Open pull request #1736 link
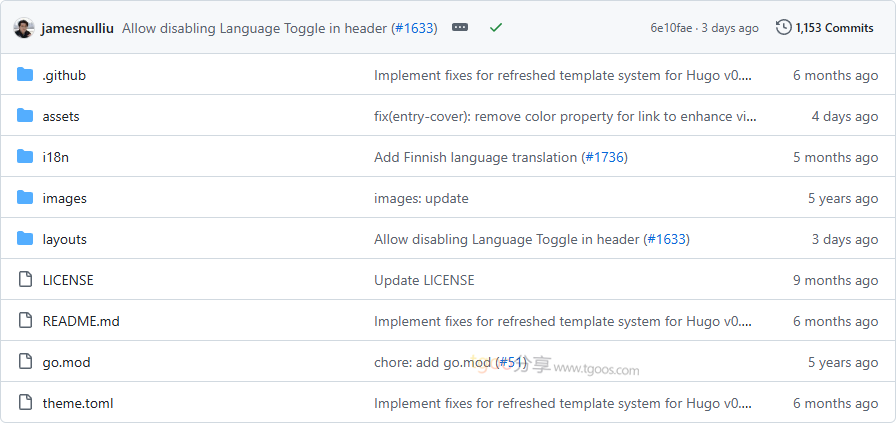The height and width of the screenshot is (423, 896). click(604, 157)
